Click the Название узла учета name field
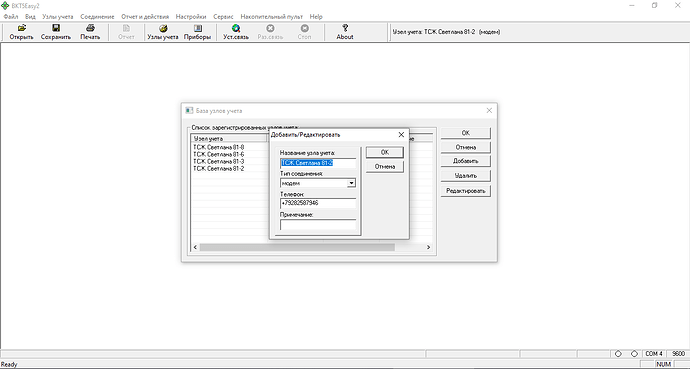 (x=318, y=163)
